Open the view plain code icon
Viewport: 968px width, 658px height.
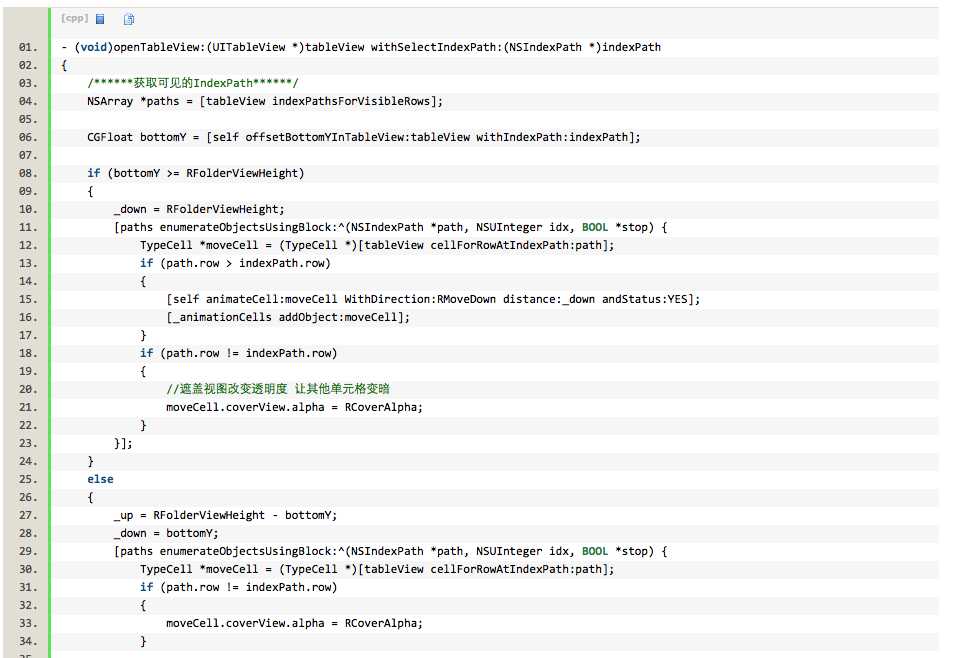coord(100,19)
